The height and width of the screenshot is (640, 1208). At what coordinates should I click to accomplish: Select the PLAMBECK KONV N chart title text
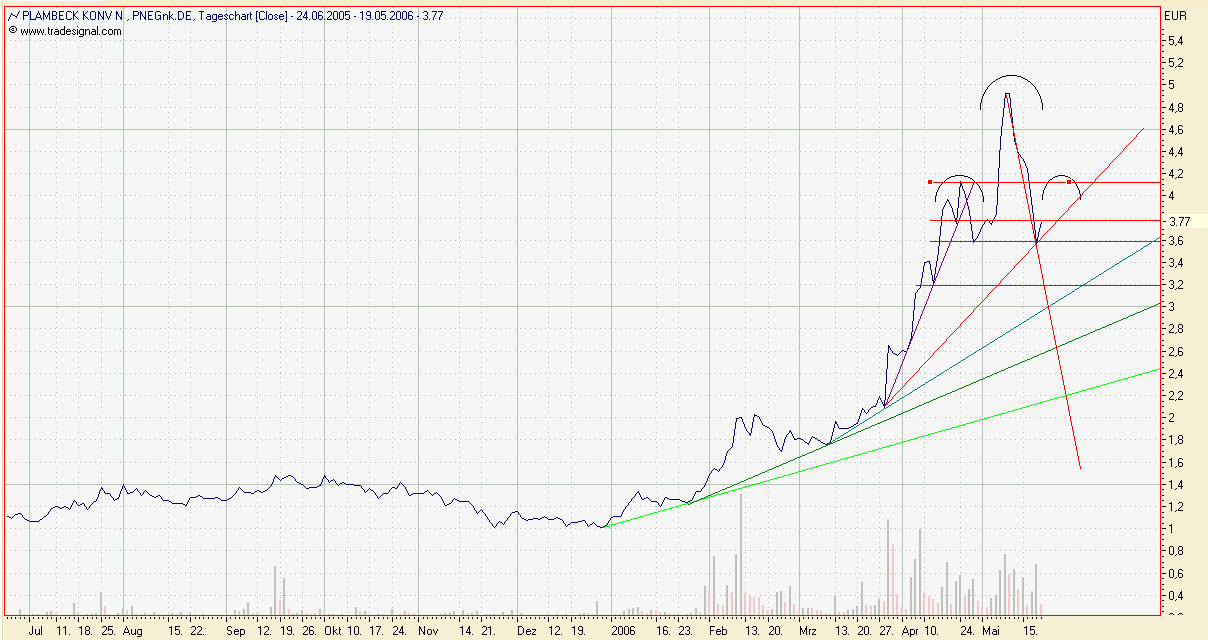point(75,16)
